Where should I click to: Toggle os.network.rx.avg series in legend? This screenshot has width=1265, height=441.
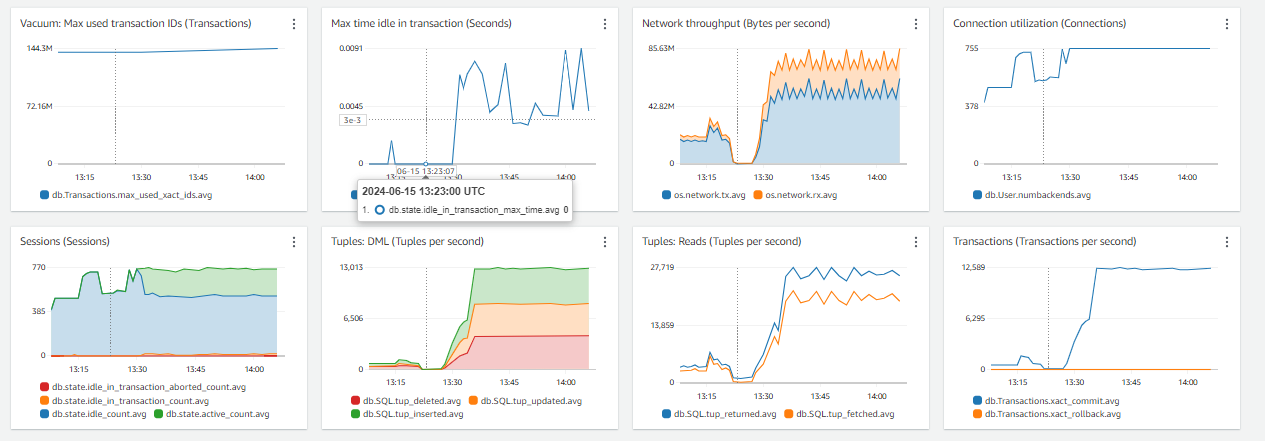(x=798, y=194)
